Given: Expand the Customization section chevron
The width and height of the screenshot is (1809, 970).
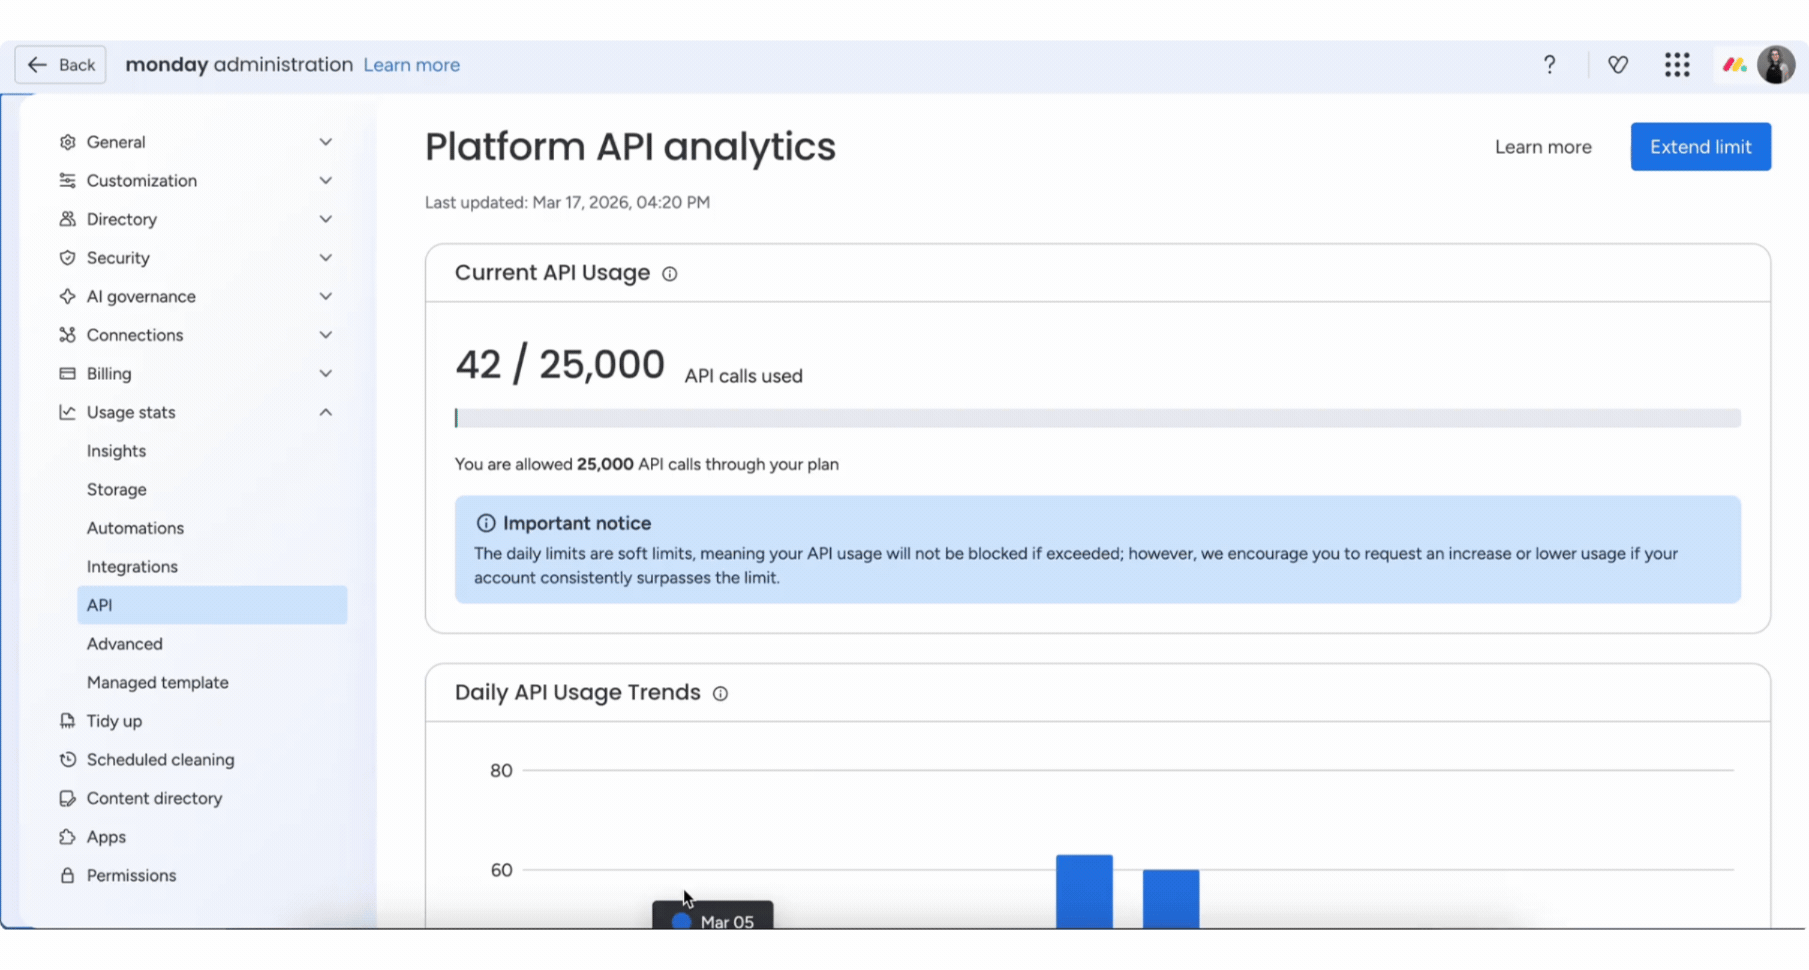Looking at the screenshot, I should click(326, 181).
